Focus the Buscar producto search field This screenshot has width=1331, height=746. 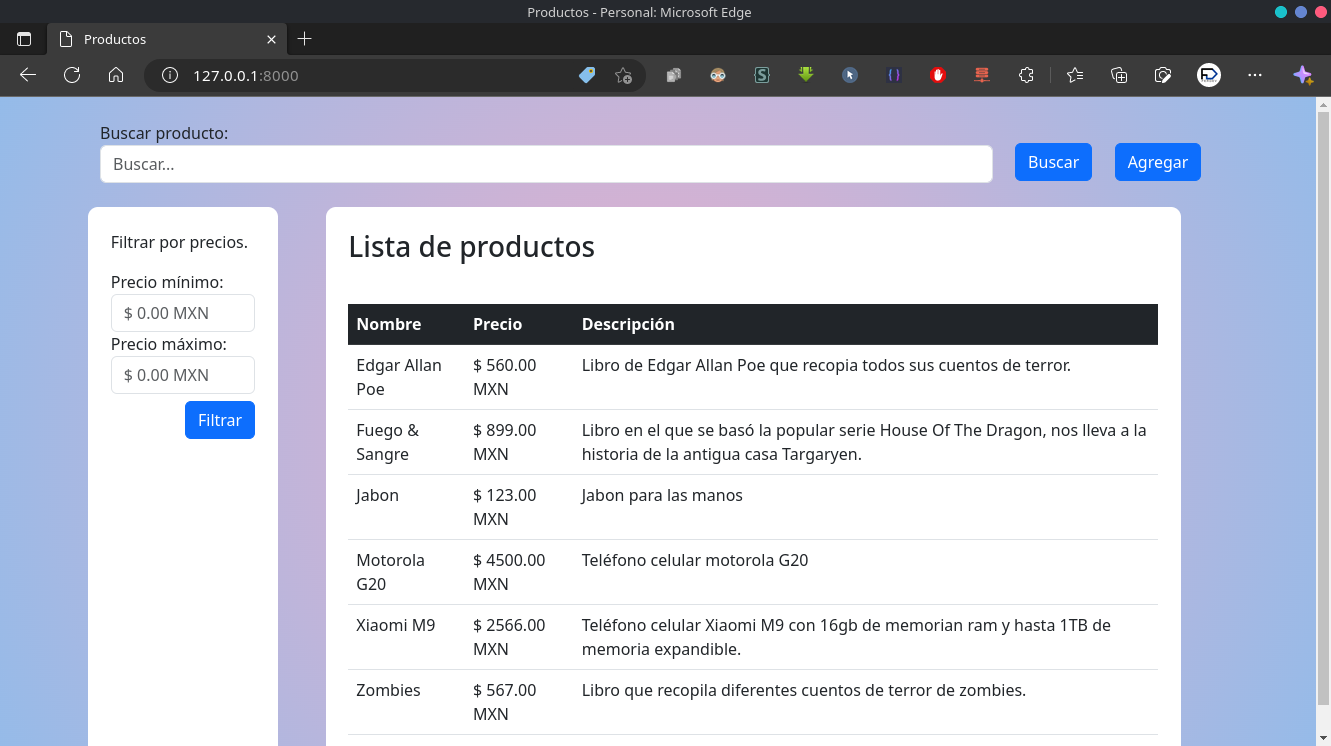coord(546,164)
